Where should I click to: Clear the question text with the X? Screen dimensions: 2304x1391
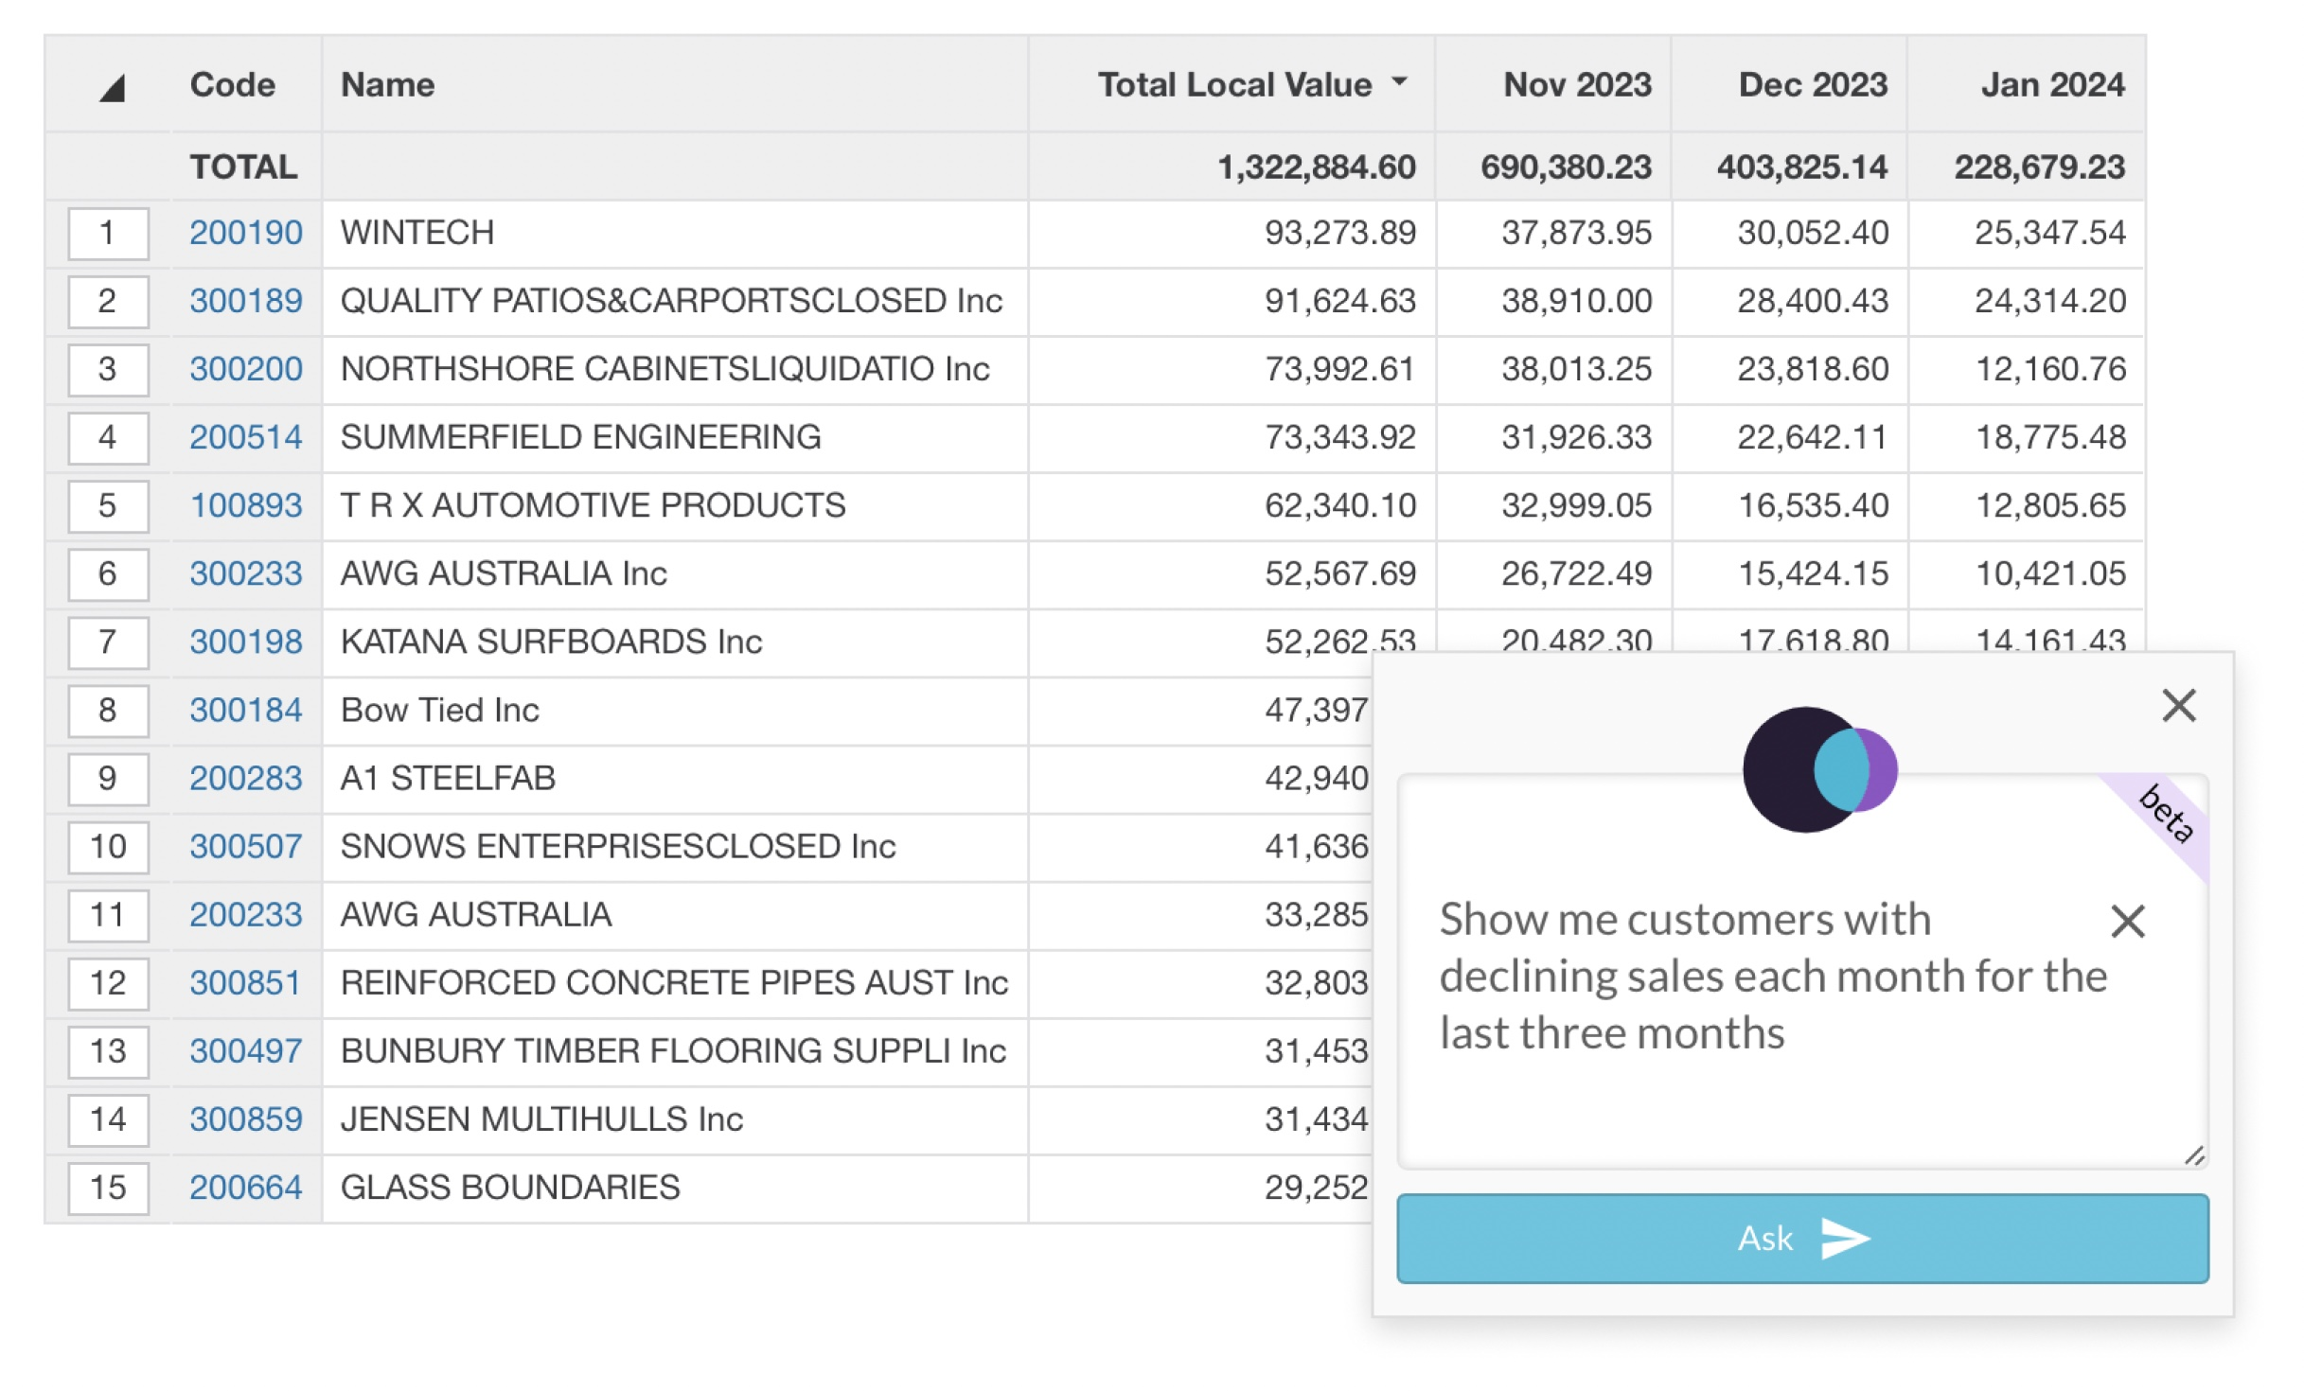[2127, 921]
